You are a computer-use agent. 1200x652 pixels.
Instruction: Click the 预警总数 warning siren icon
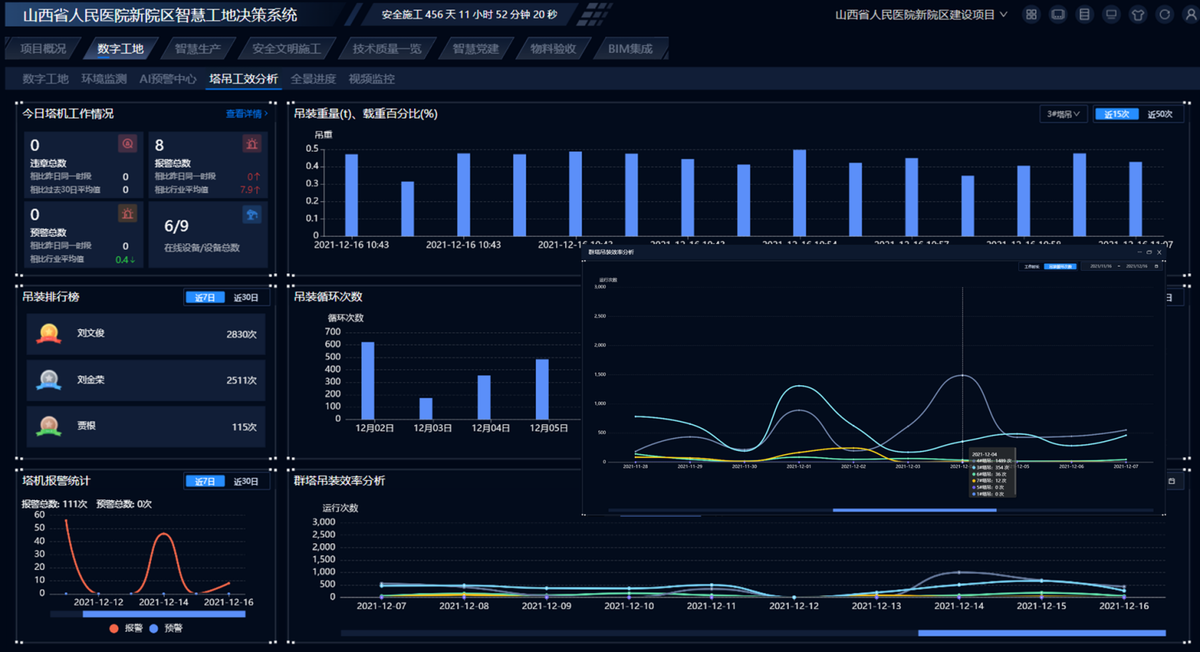click(x=127, y=213)
